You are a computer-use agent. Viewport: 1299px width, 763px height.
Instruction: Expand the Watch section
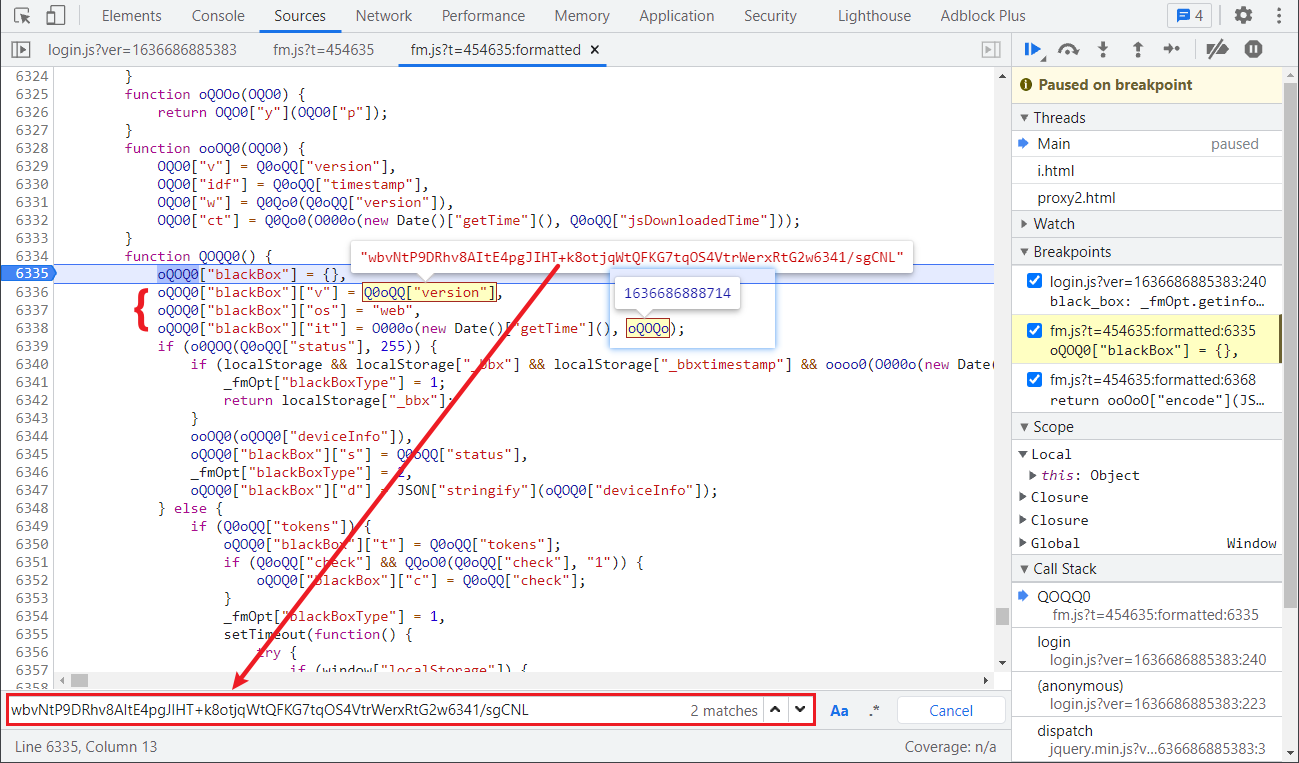coord(1147,224)
